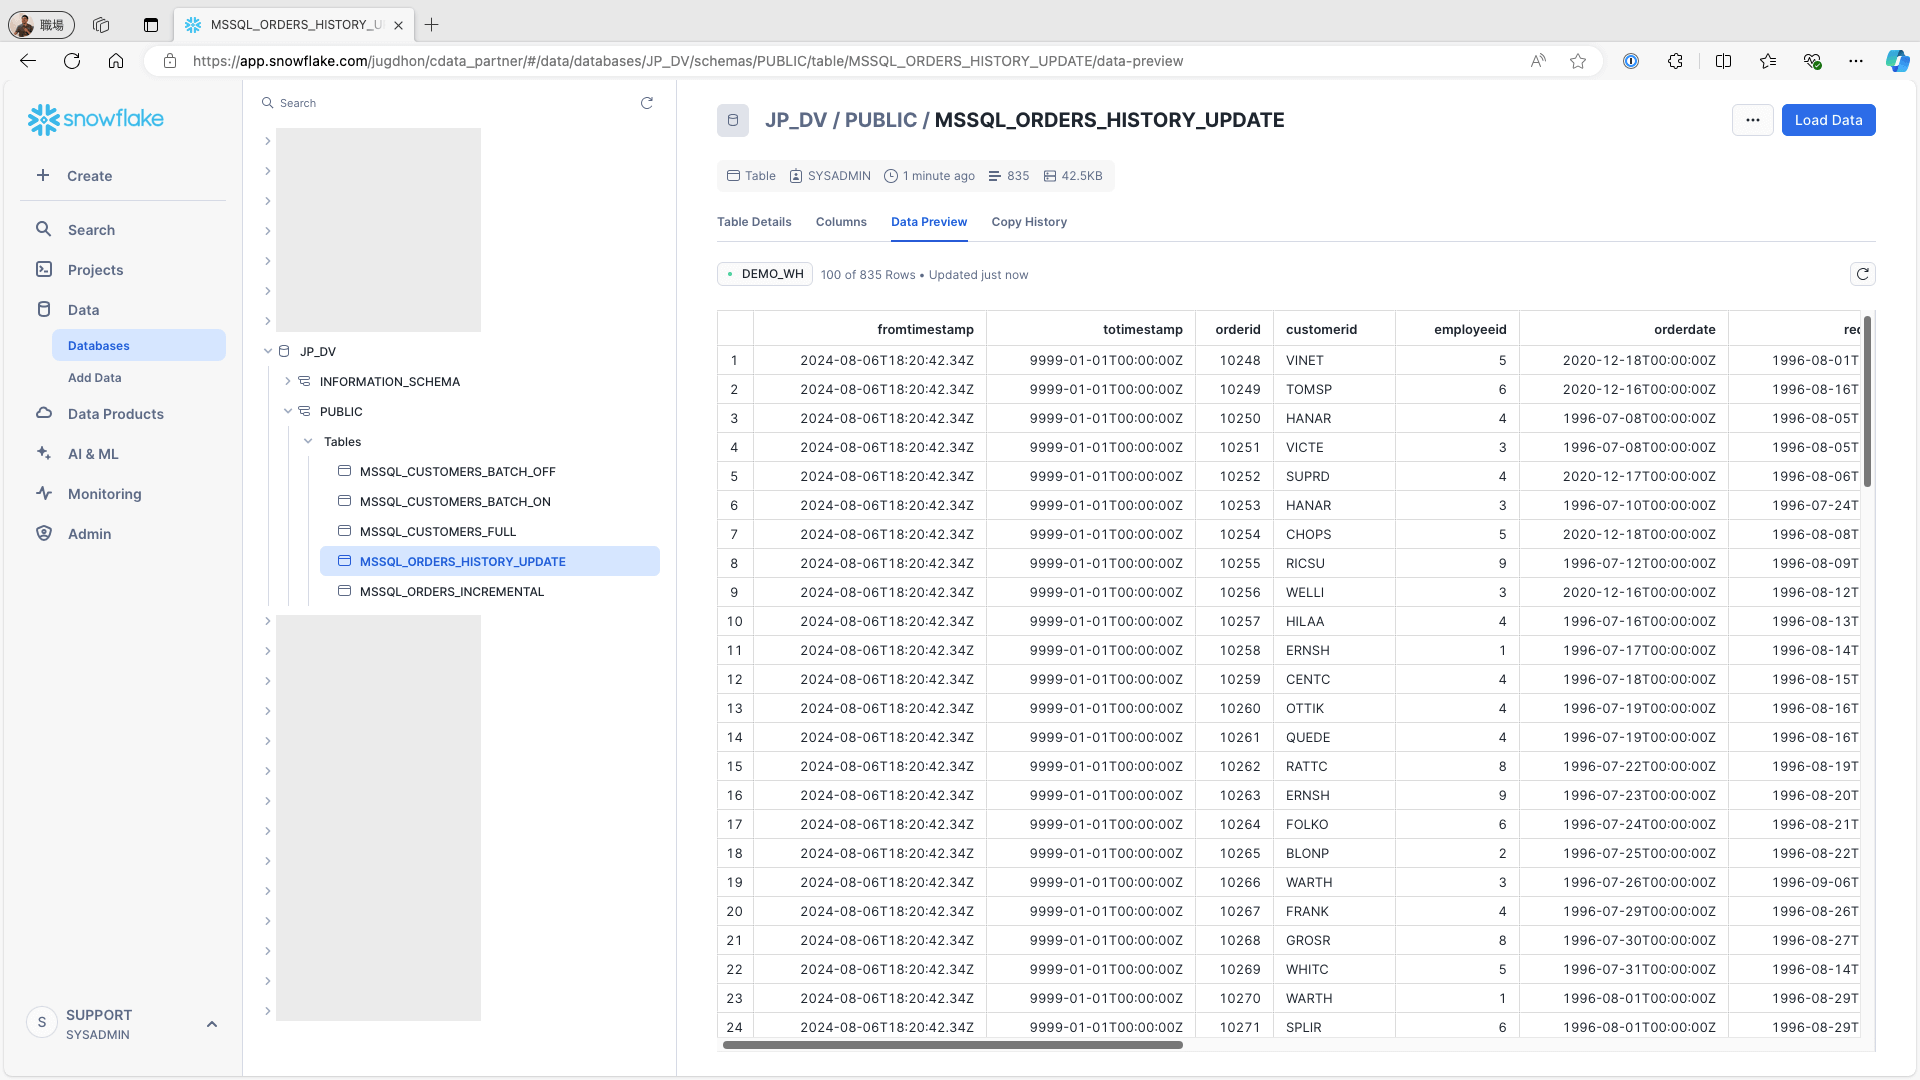Image resolution: width=1920 pixels, height=1080 pixels.
Task: Click the Load Data button
Action: (1828, 120)
